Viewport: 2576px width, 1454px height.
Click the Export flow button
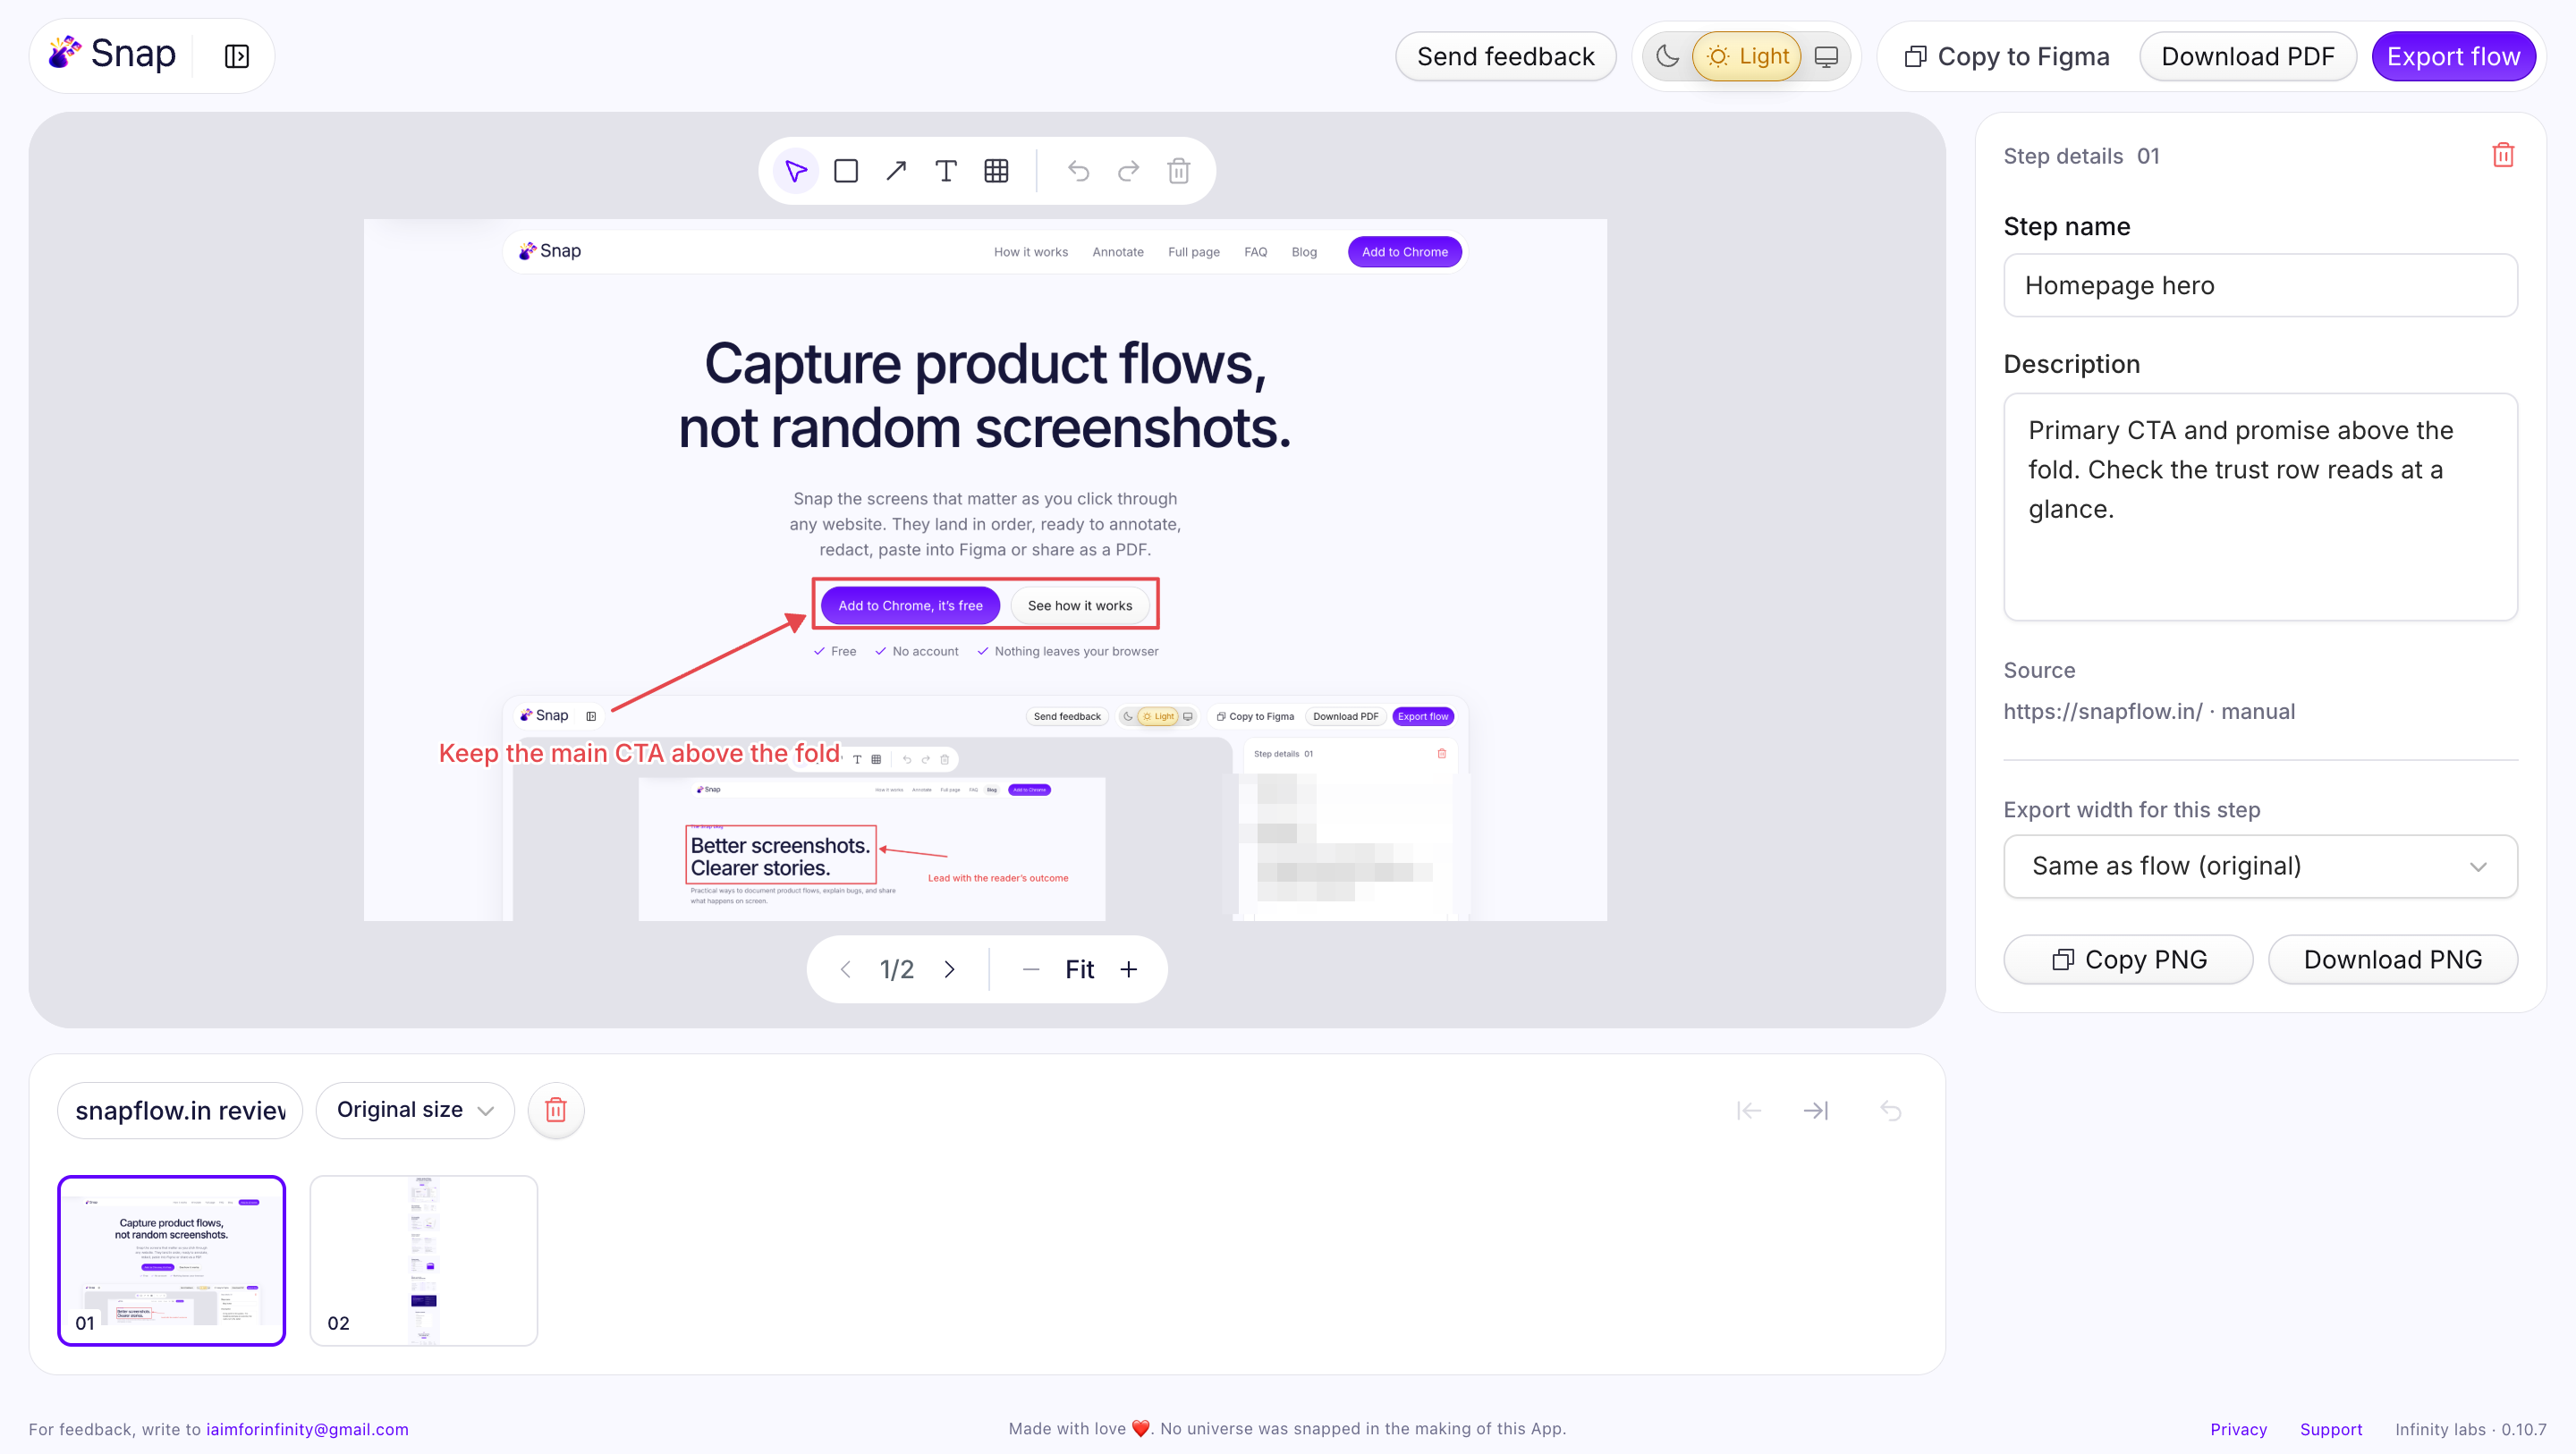[2453, 56]
